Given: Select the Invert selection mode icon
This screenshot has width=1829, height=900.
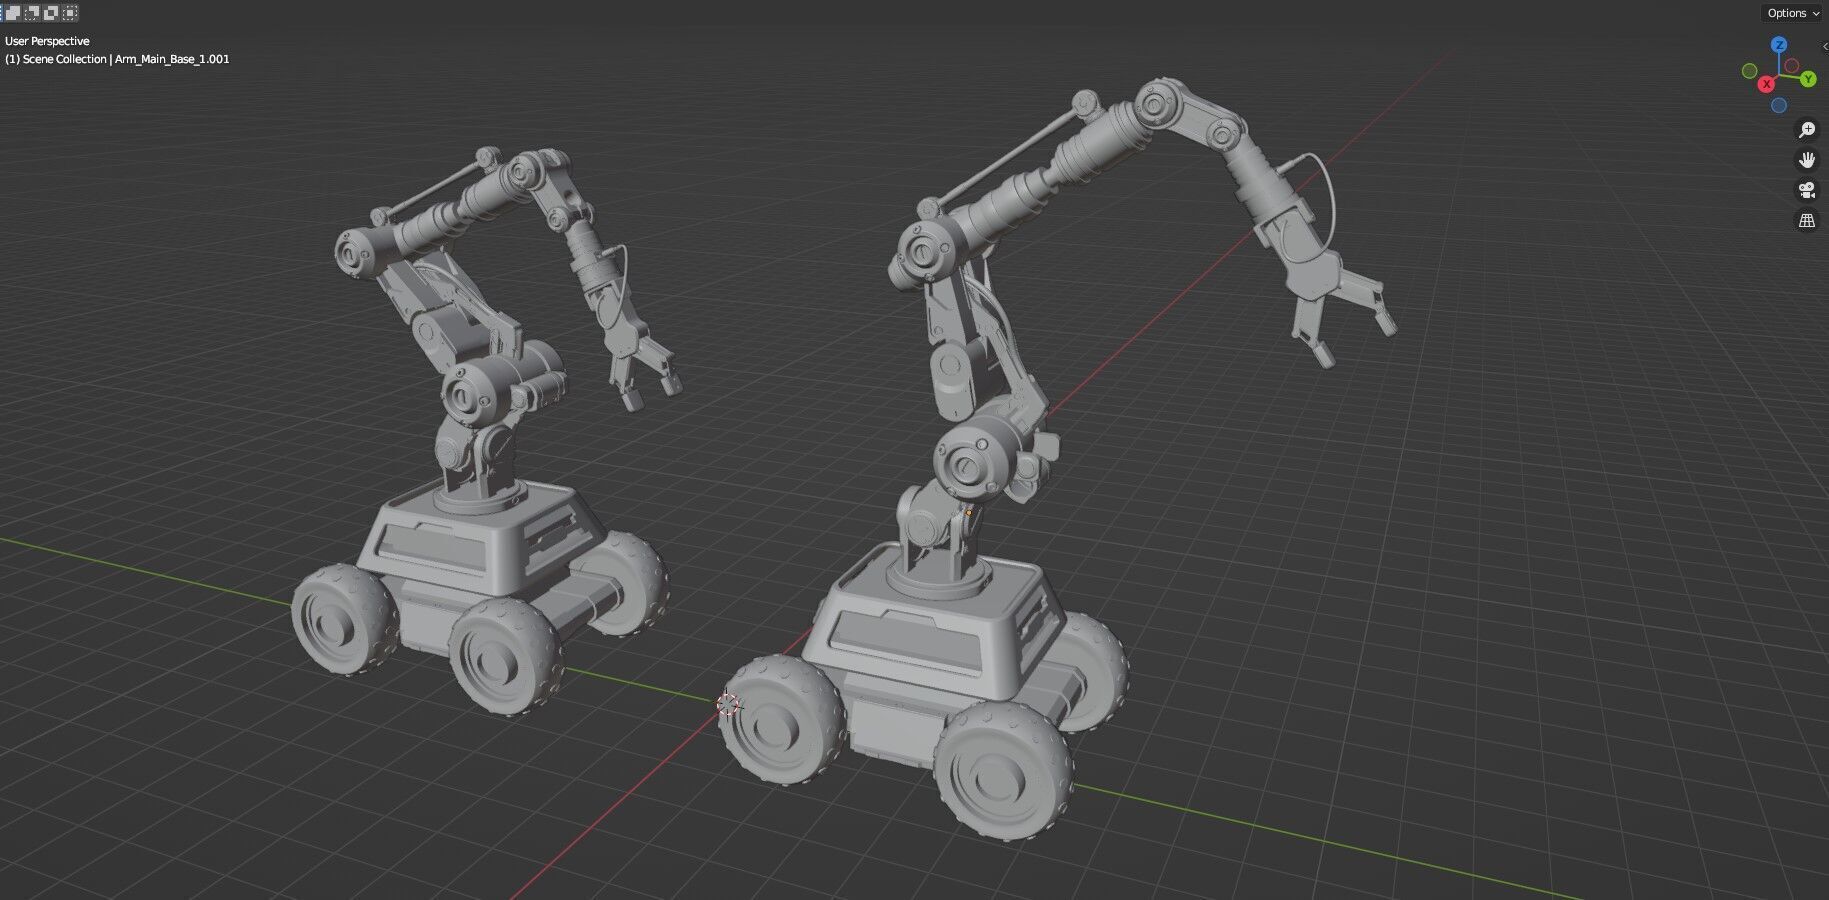Looking at the screenshot, I should (x=51, y=13).
